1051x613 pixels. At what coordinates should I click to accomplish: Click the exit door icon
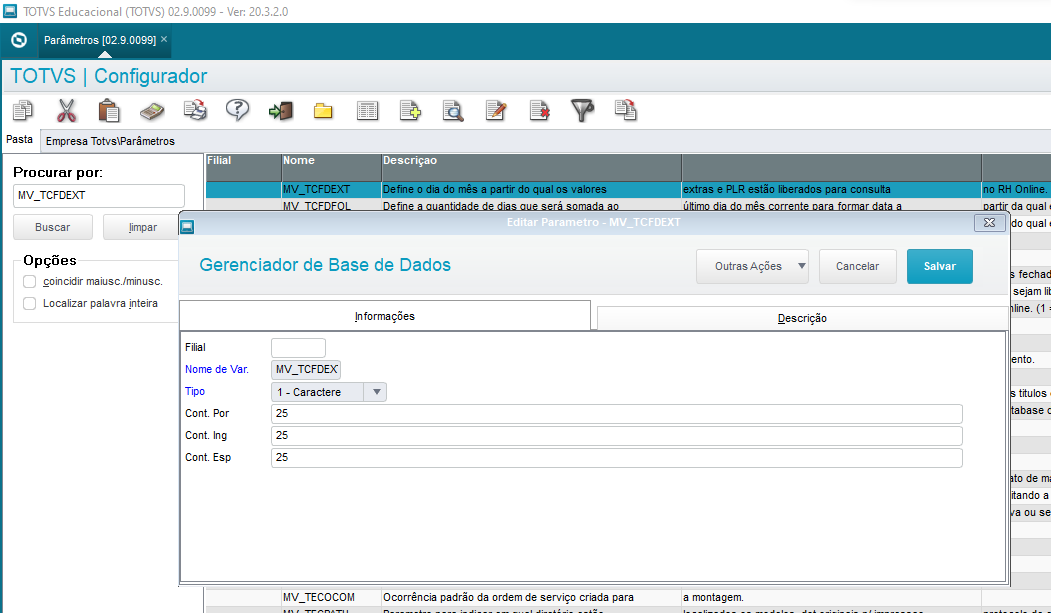pos(281,111)
